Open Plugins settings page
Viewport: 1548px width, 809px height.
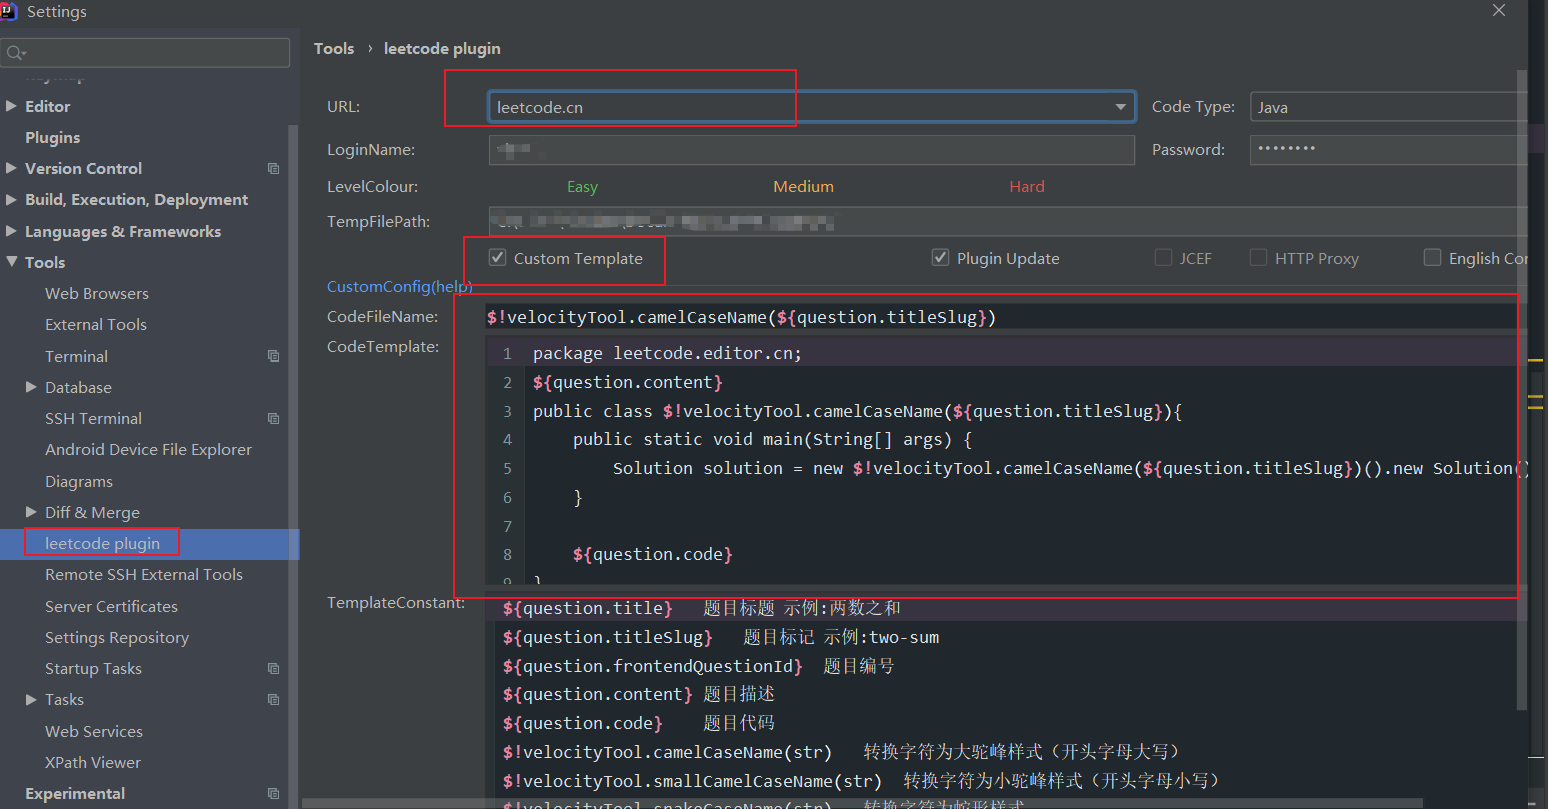point(52,137)
